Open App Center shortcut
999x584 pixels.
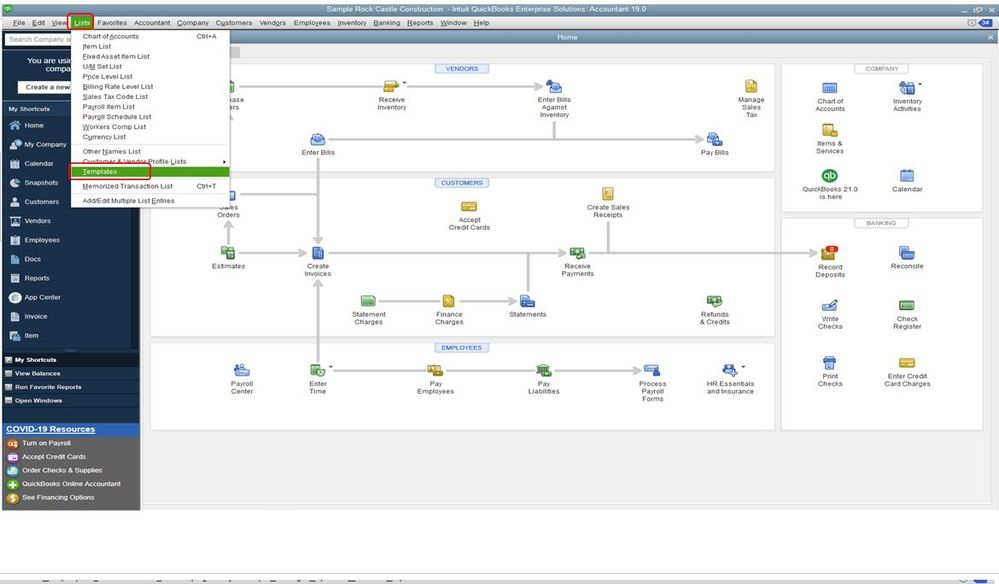coord(42,297)
